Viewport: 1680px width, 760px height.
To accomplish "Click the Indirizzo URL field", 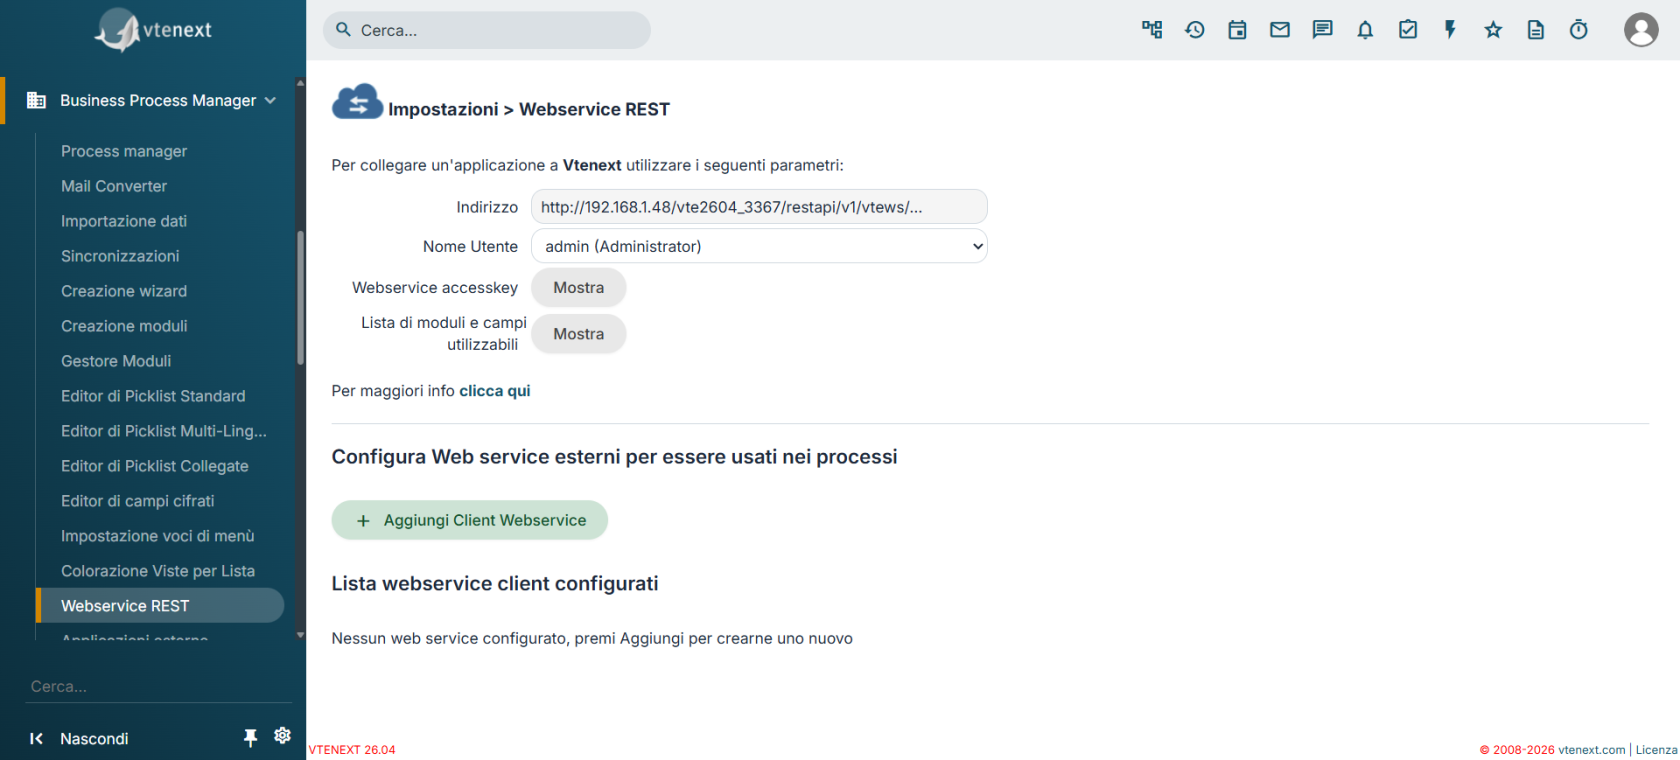I will tap(759, 207).
